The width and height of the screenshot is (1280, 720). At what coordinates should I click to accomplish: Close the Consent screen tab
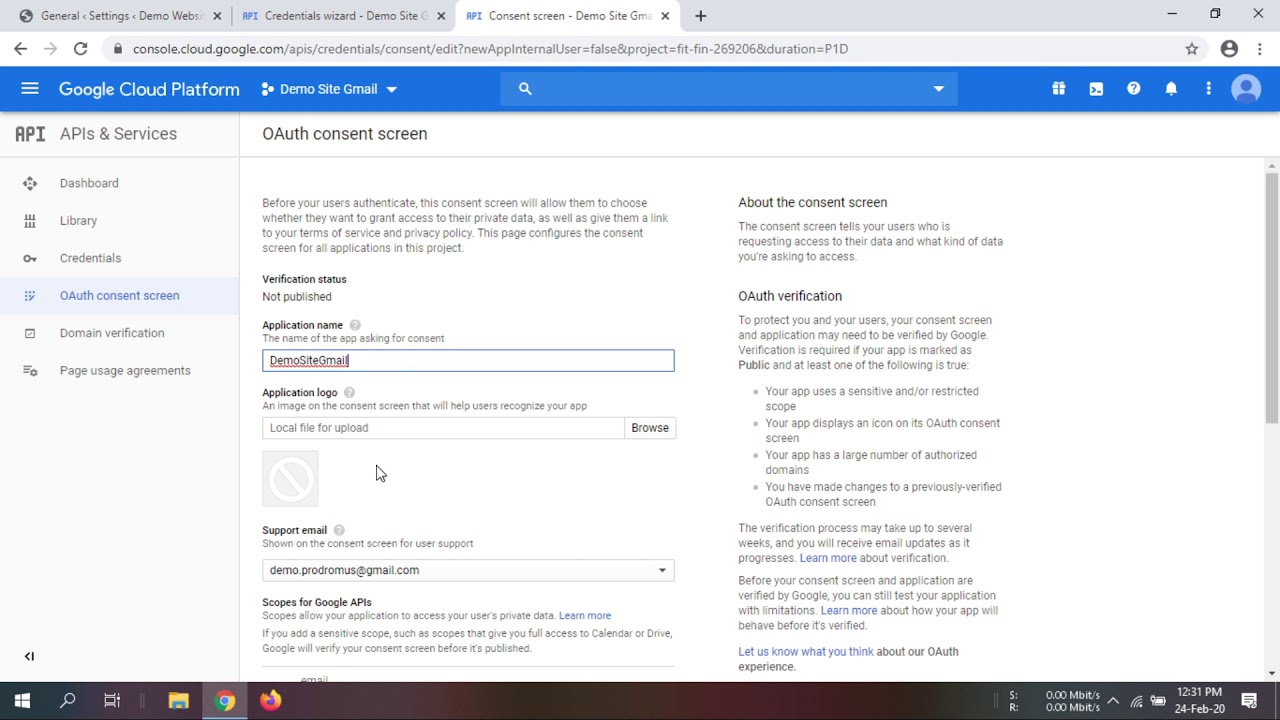[665, 16]
